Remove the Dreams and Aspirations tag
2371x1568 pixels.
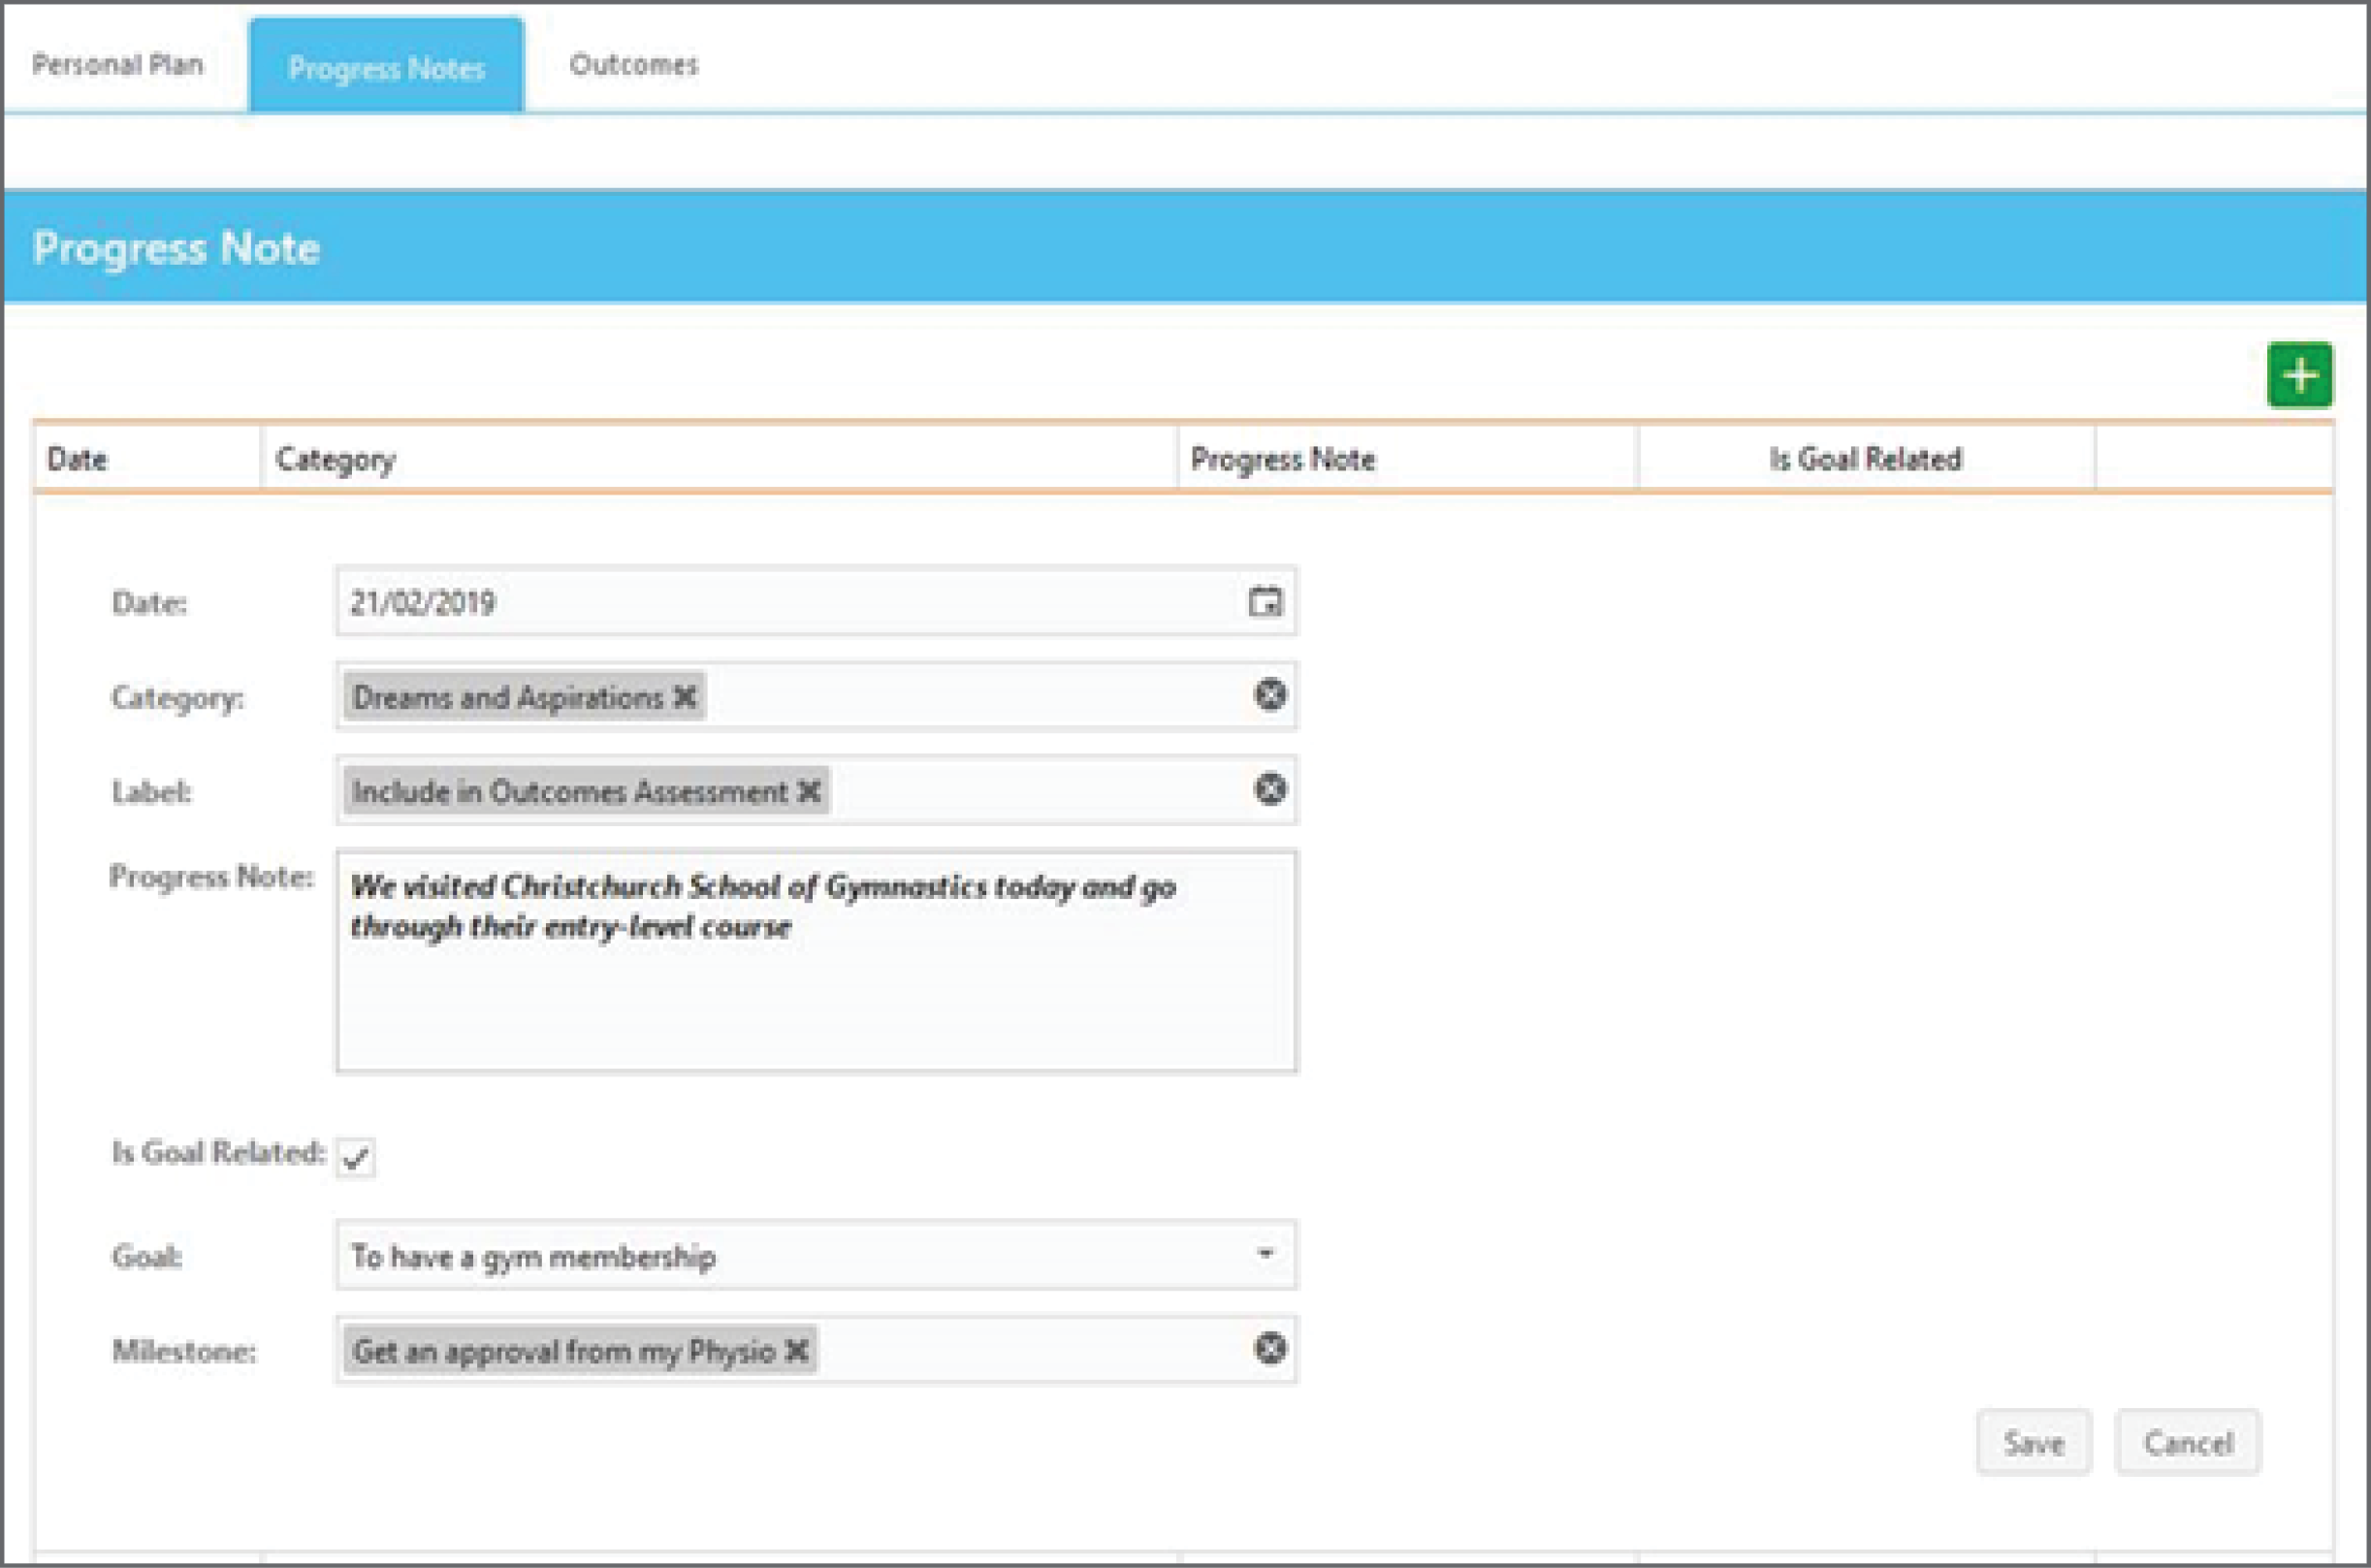[684, 697]
